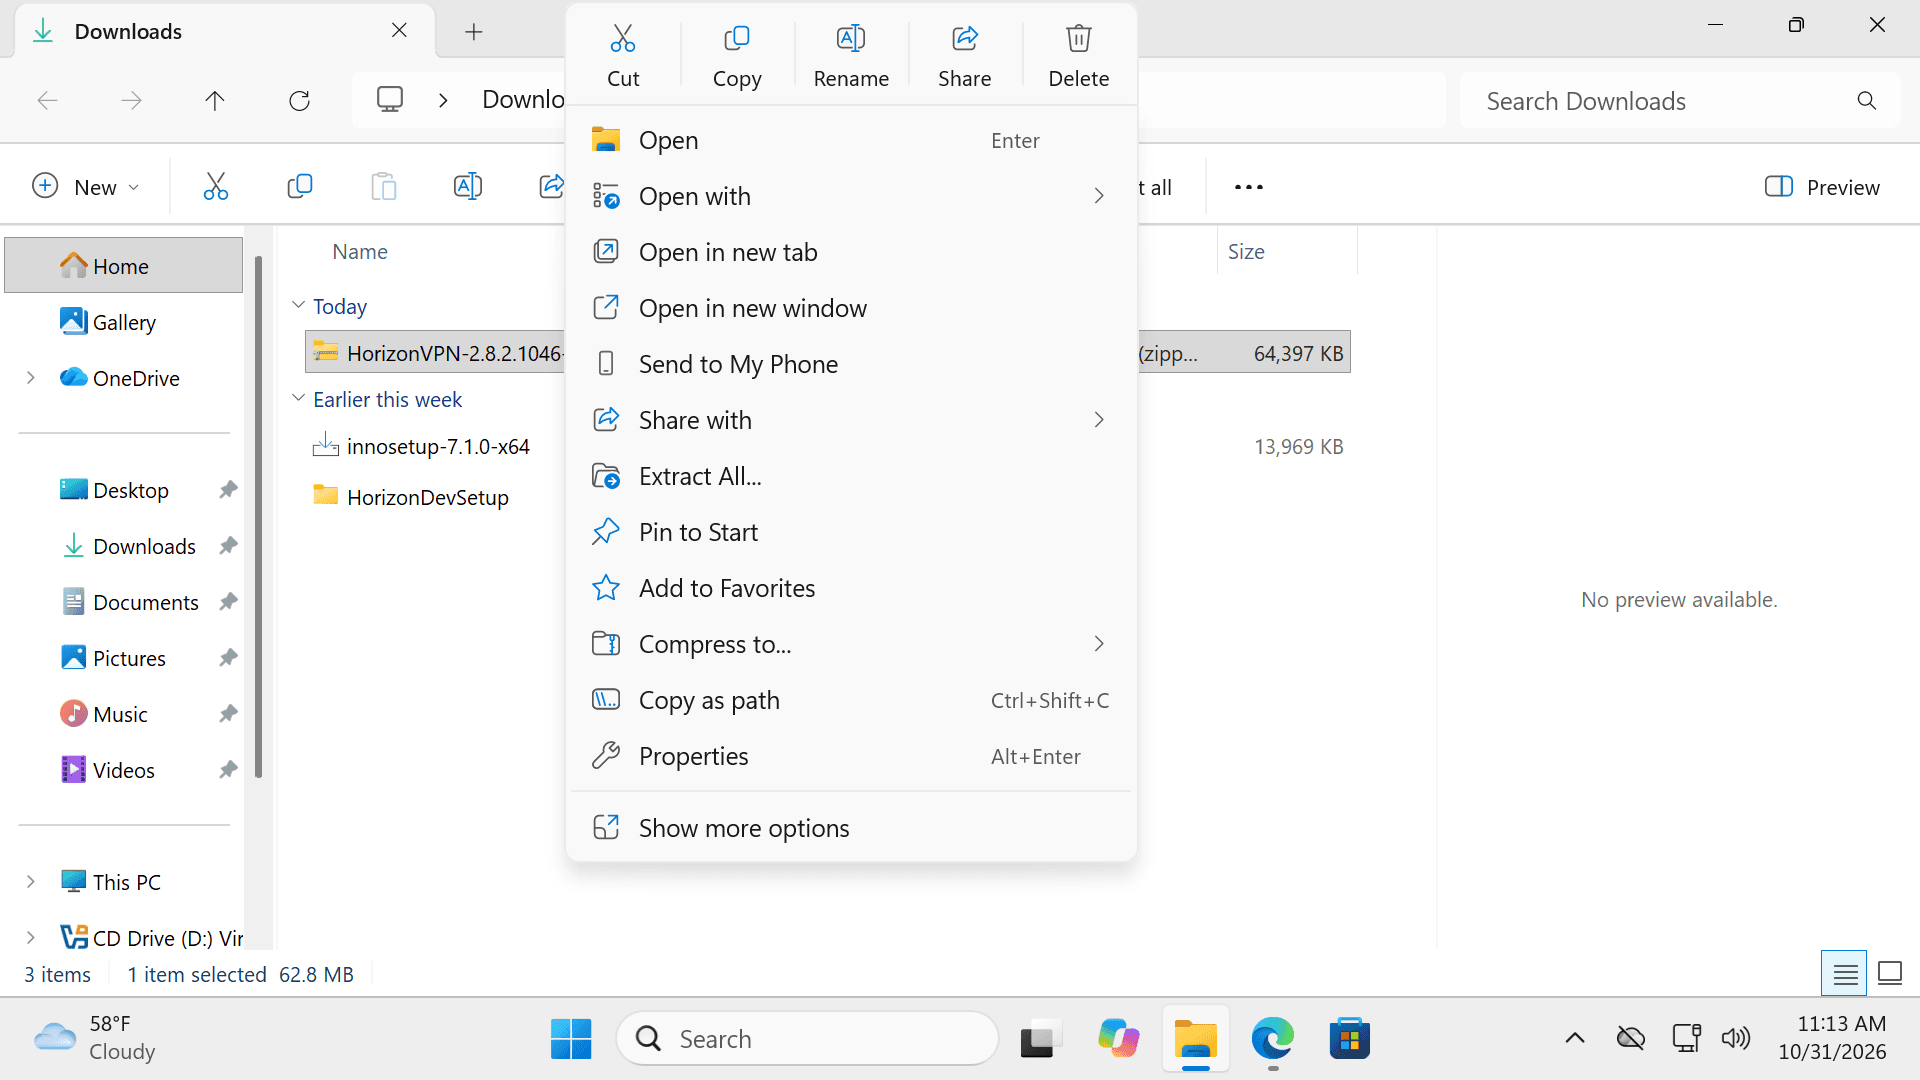
Task: Select Extract All from context menu
Action: point(851,477)
